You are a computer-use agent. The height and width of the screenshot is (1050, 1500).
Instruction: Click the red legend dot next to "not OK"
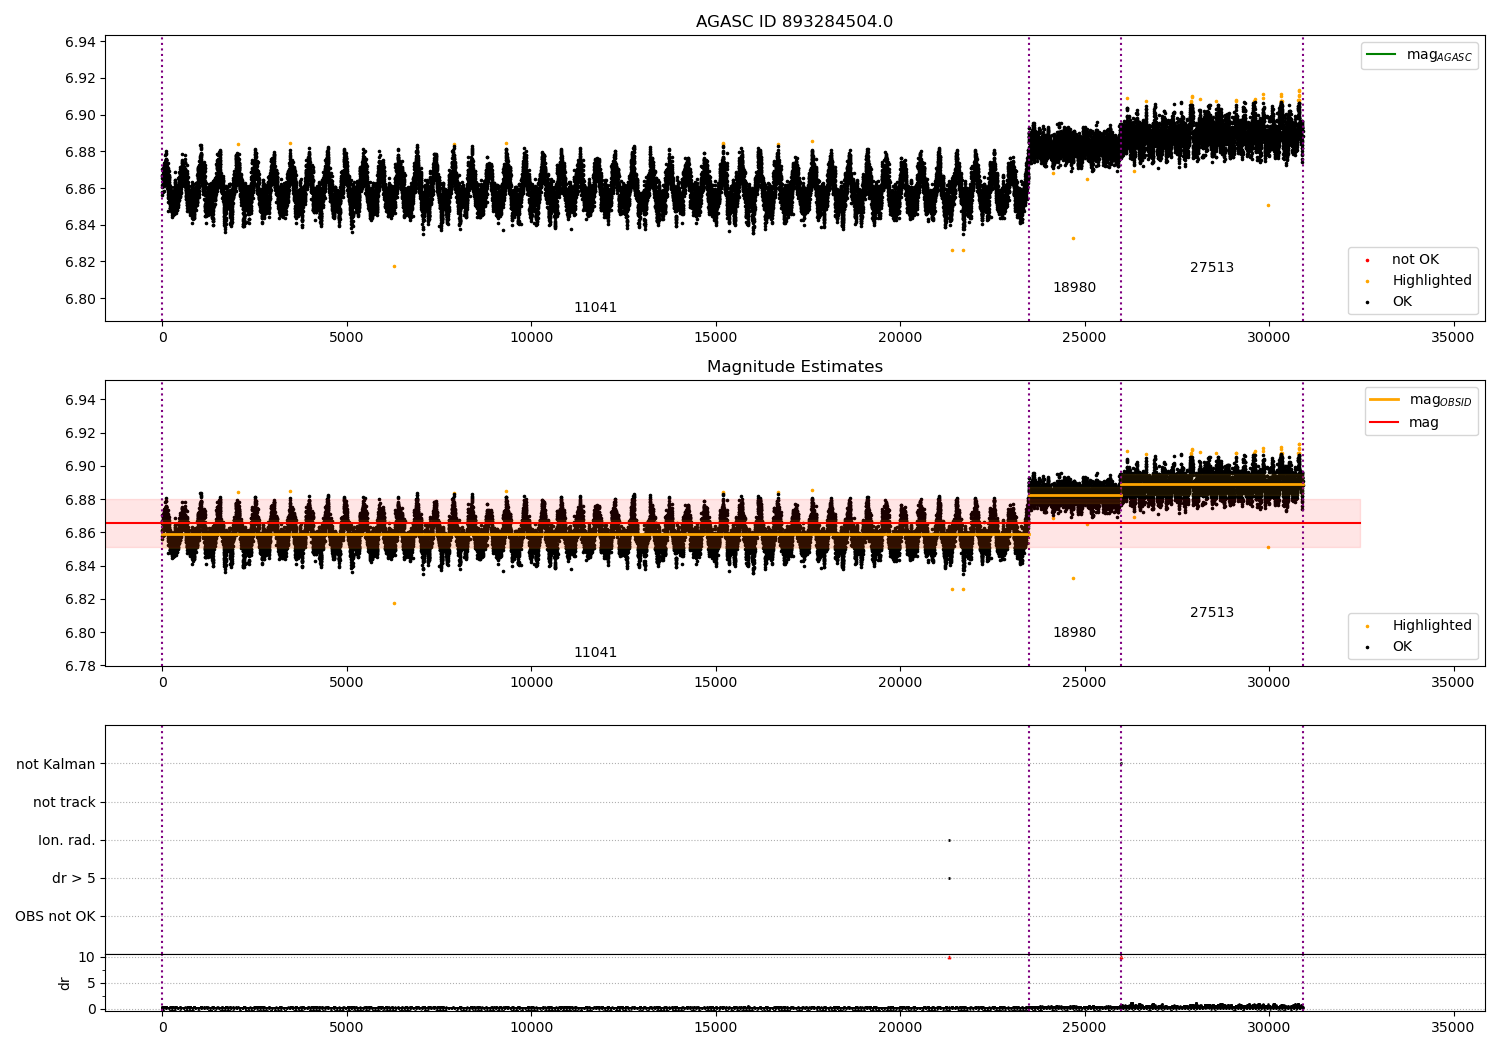(x=1367, y=260)
